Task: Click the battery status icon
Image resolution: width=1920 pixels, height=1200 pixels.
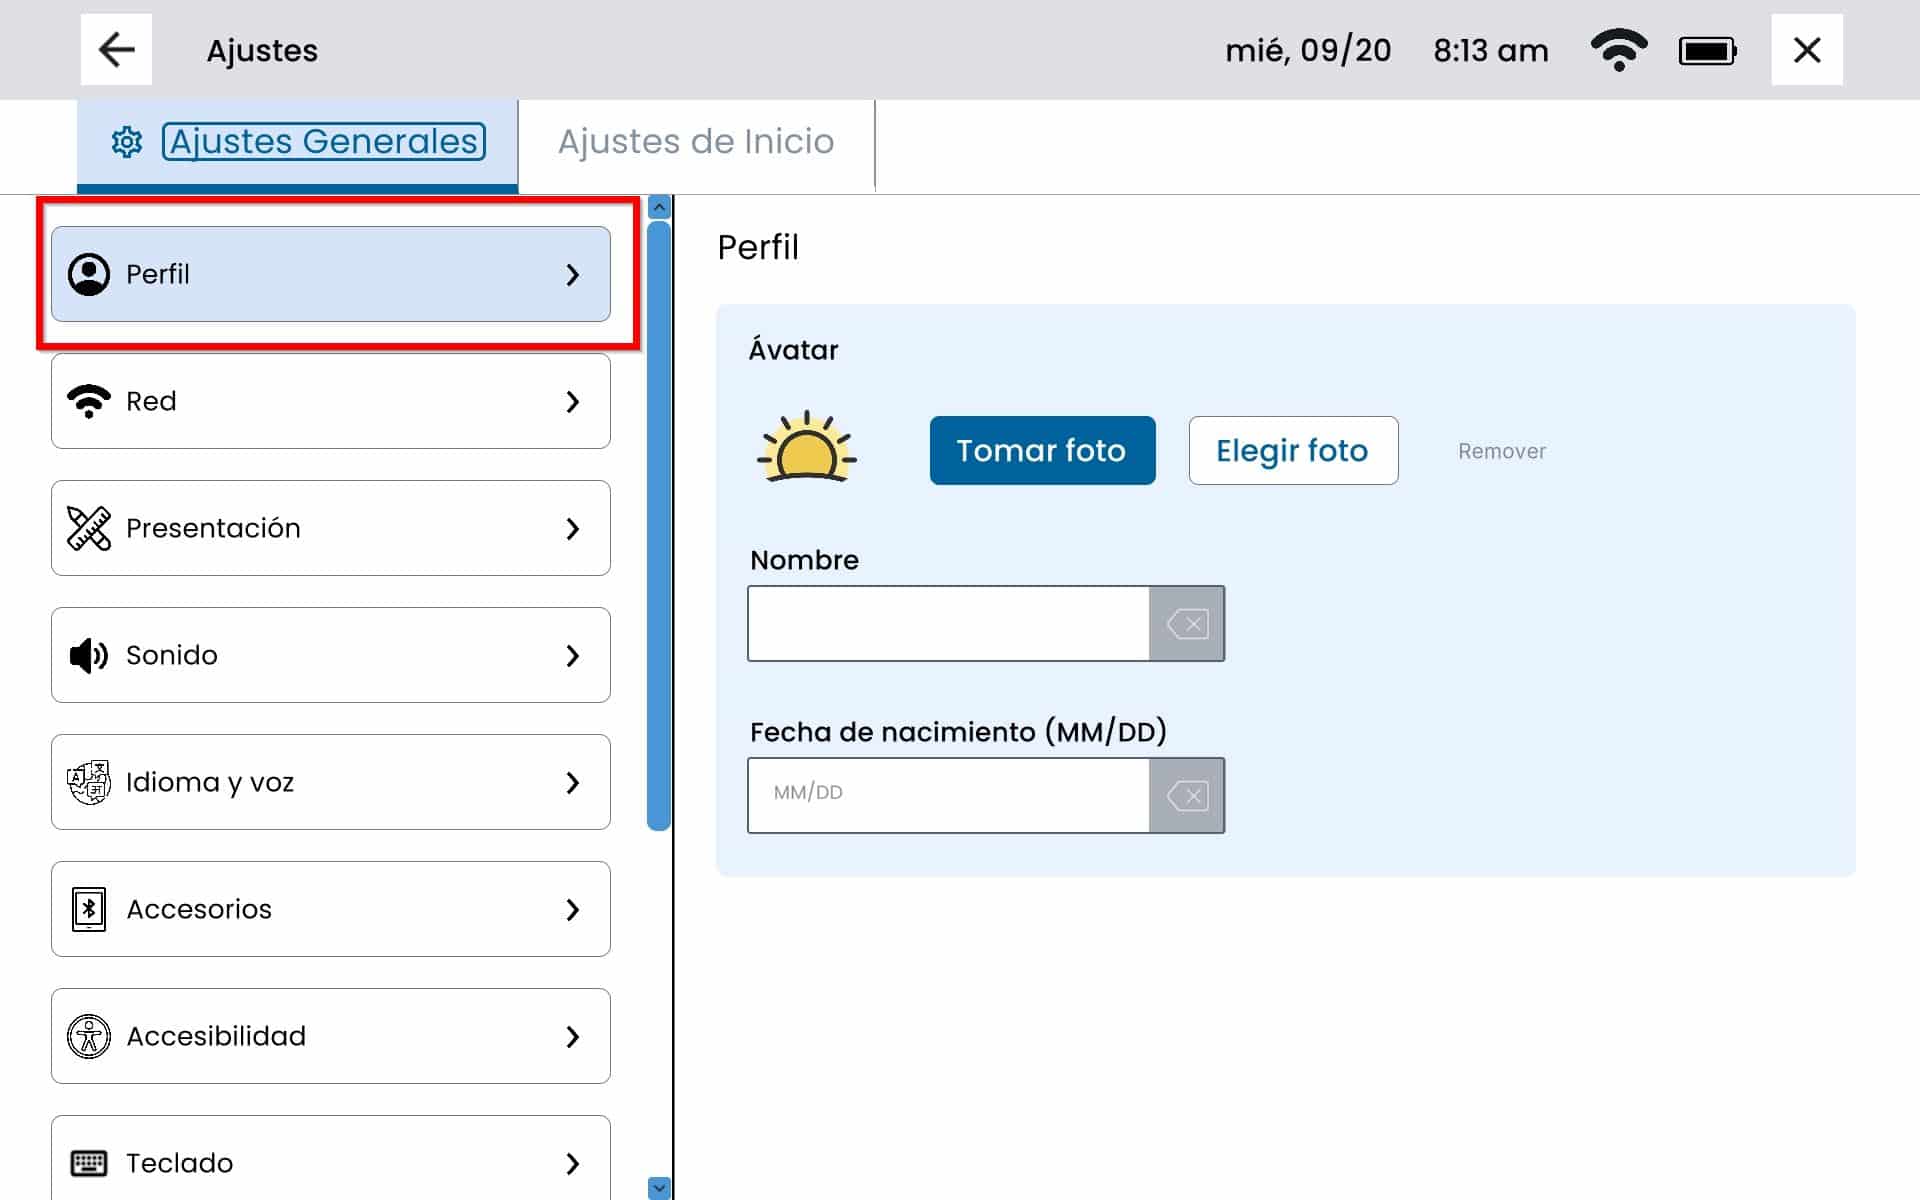Action: 1707,50
